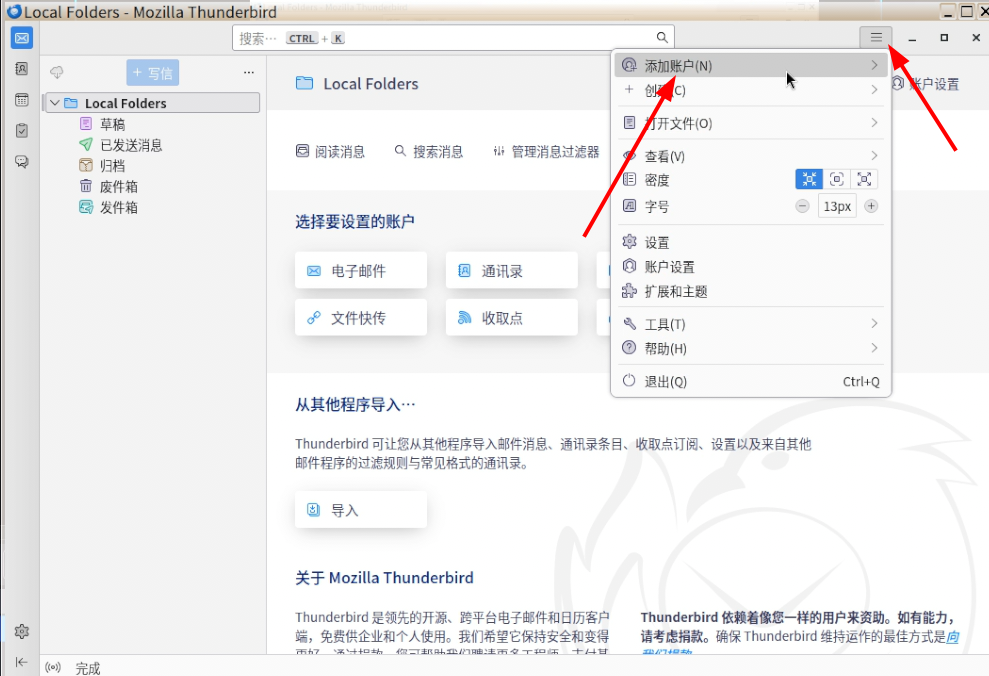989x676 pixels.
Task: Open the Address Book space icon
Action: [x=21, y=69]
